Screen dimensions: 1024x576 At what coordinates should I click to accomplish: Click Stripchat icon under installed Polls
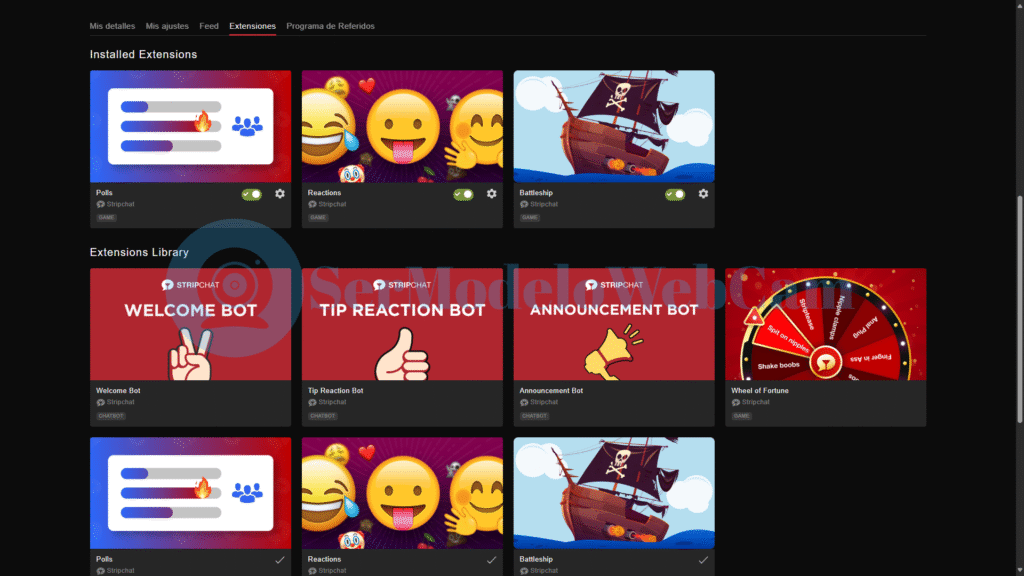101,204
